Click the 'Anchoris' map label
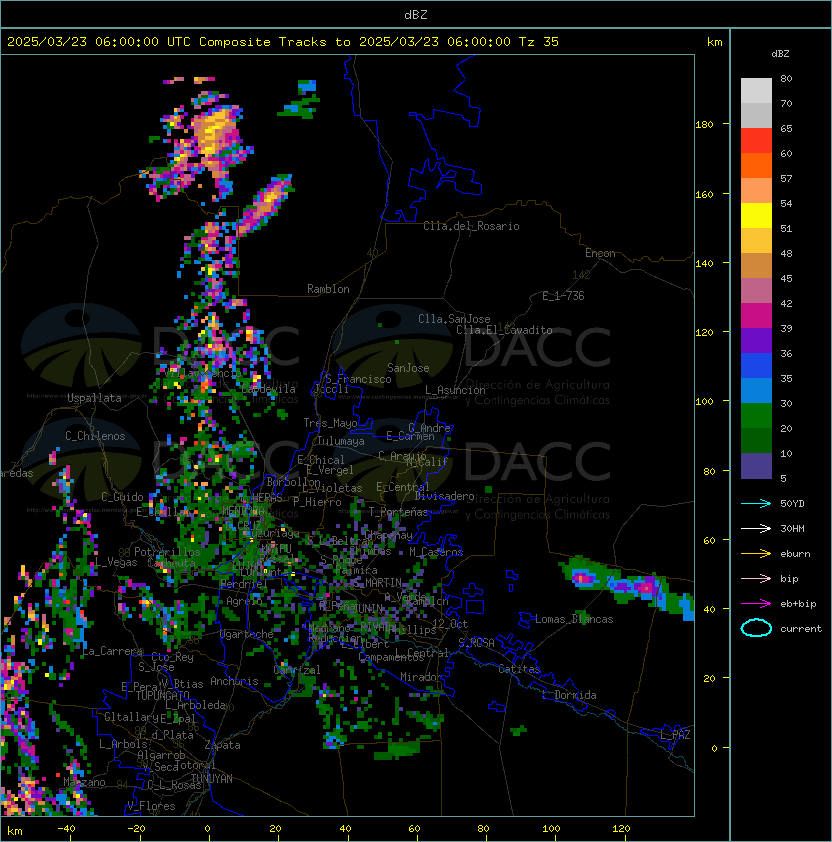 [234, 681]
